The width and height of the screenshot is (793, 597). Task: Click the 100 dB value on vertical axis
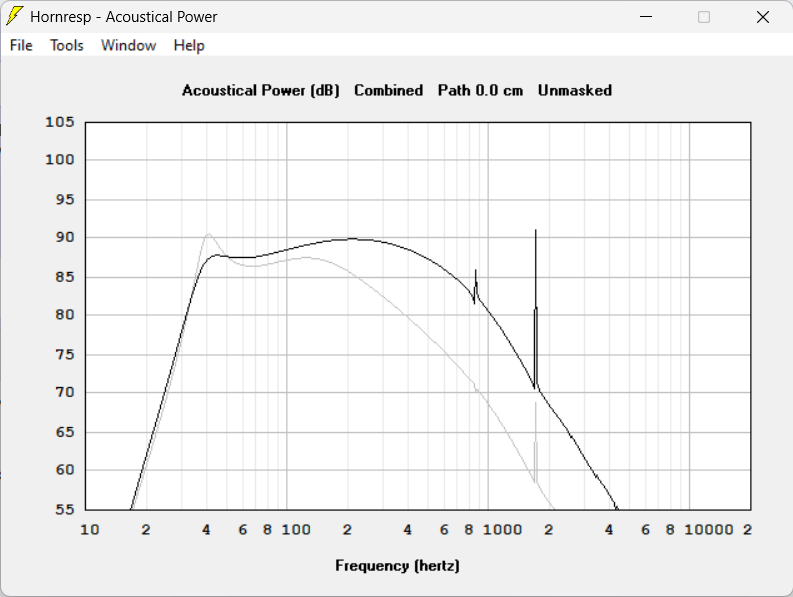click(60, 160)
